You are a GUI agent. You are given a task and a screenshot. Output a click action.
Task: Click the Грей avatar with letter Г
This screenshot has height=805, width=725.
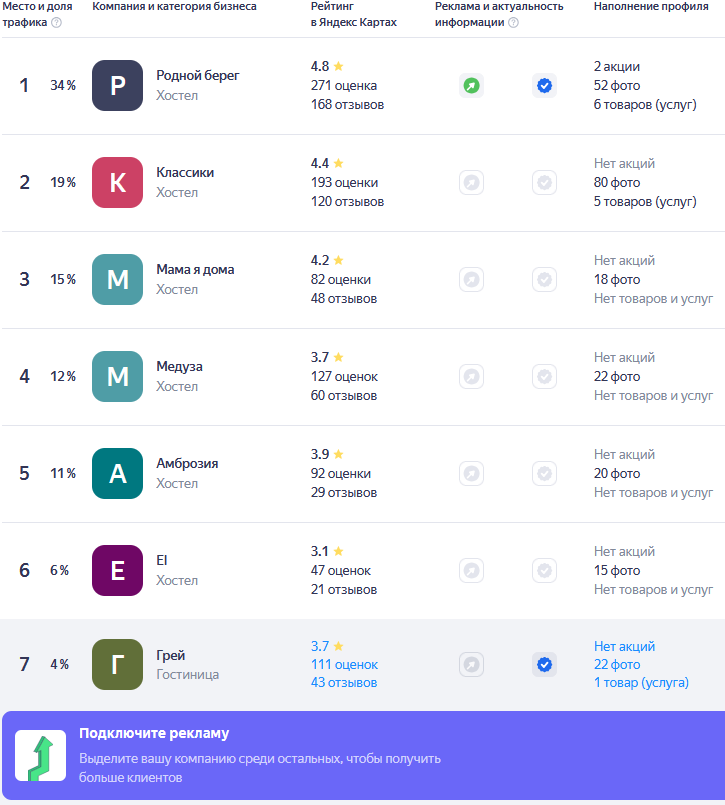click(117, 664)
